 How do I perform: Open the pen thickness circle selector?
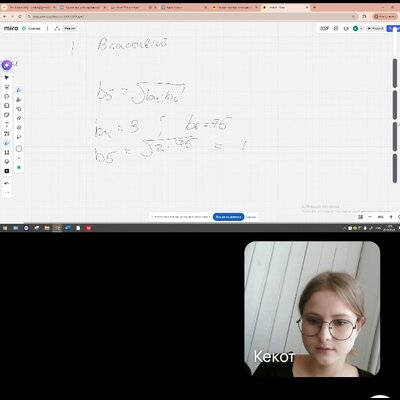19,149
